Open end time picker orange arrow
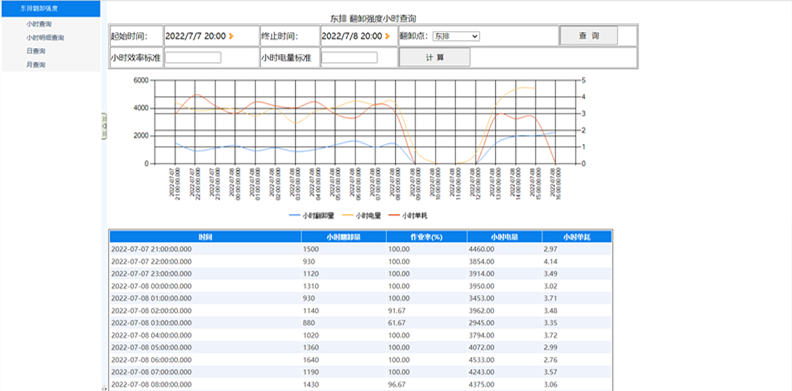The height and width of the screenshot is (391, 792). (x=387, y=36)
